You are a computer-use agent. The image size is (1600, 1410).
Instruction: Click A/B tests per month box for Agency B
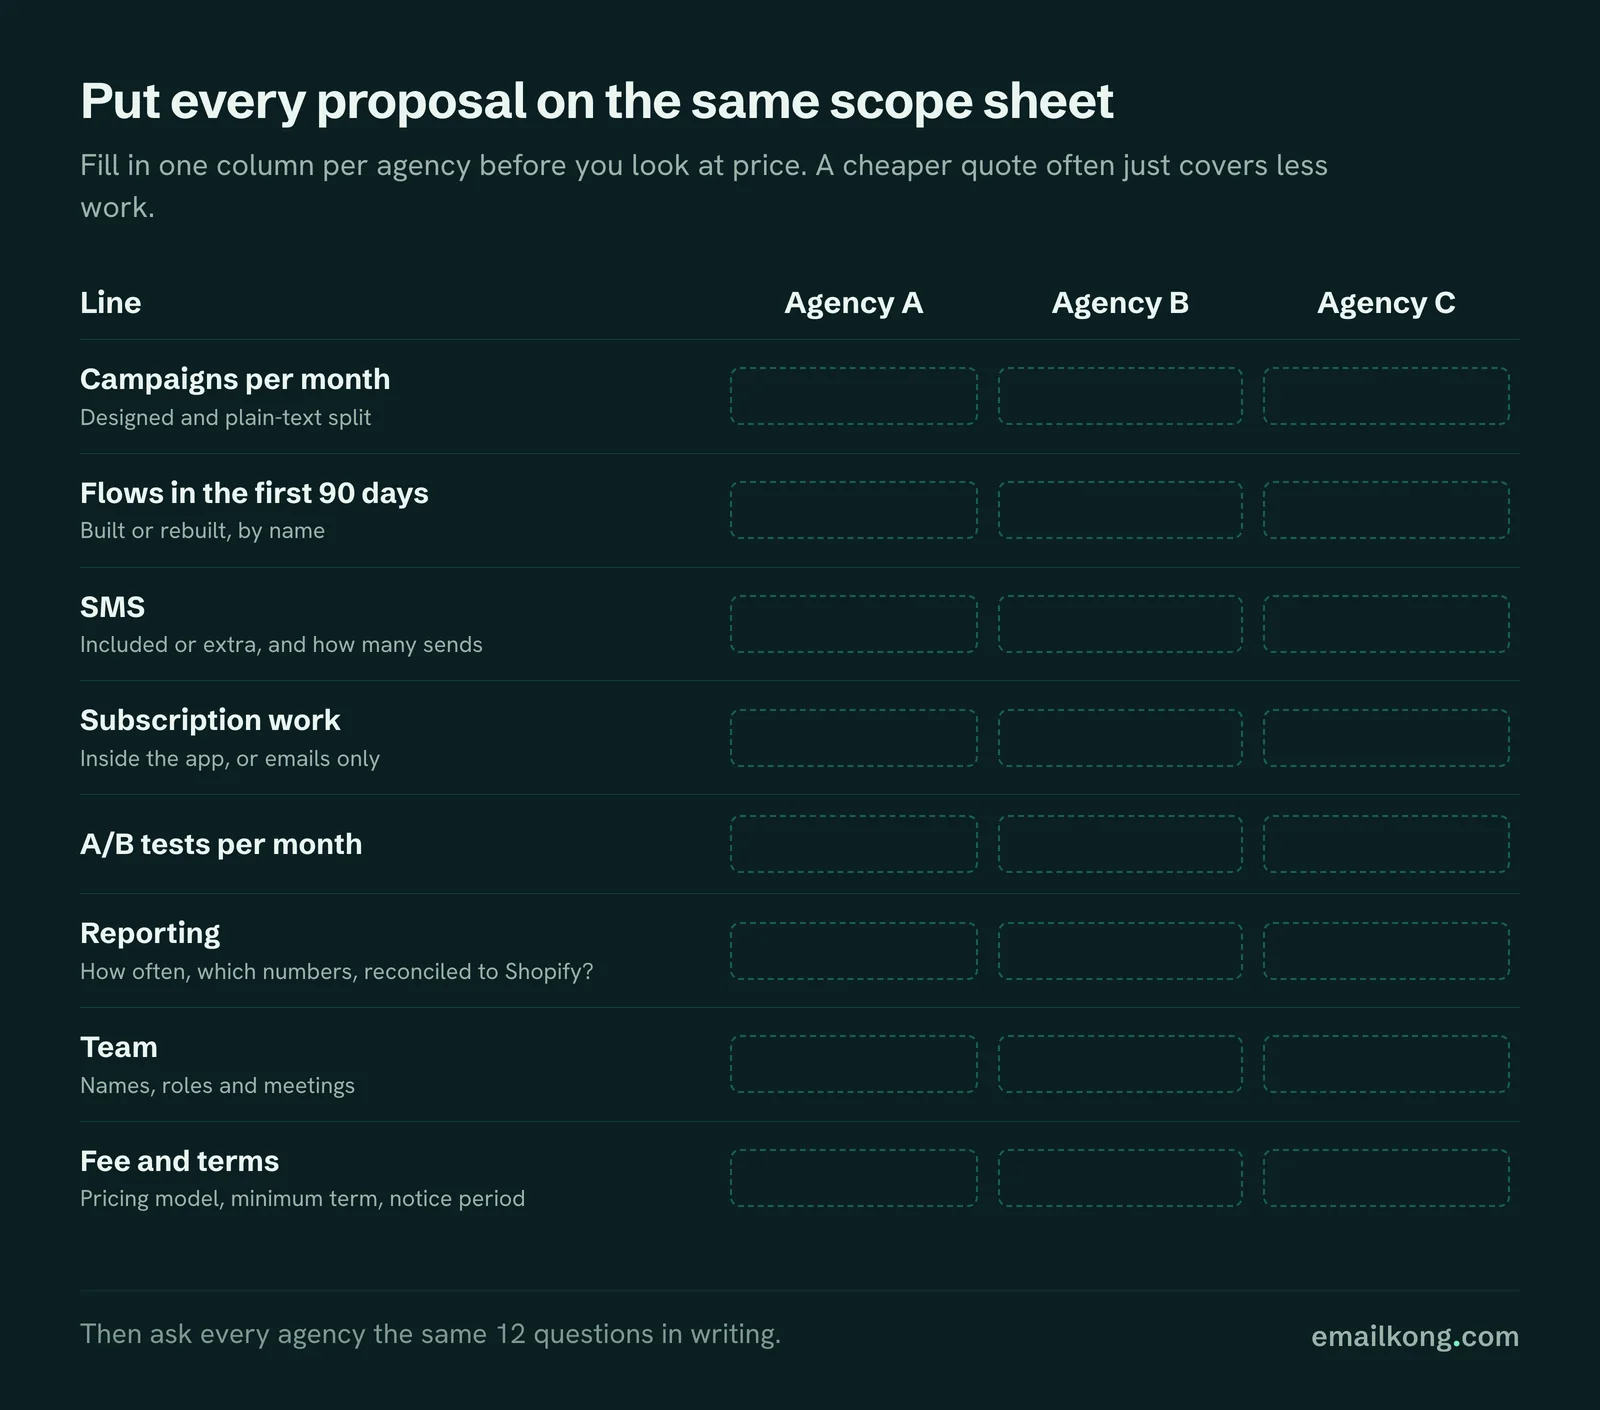[1120, 844]
